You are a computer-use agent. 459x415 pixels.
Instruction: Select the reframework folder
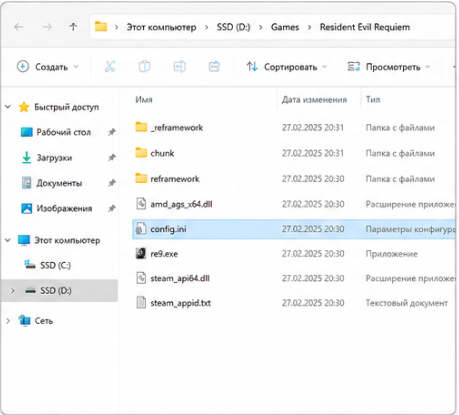tap(175, 179)
